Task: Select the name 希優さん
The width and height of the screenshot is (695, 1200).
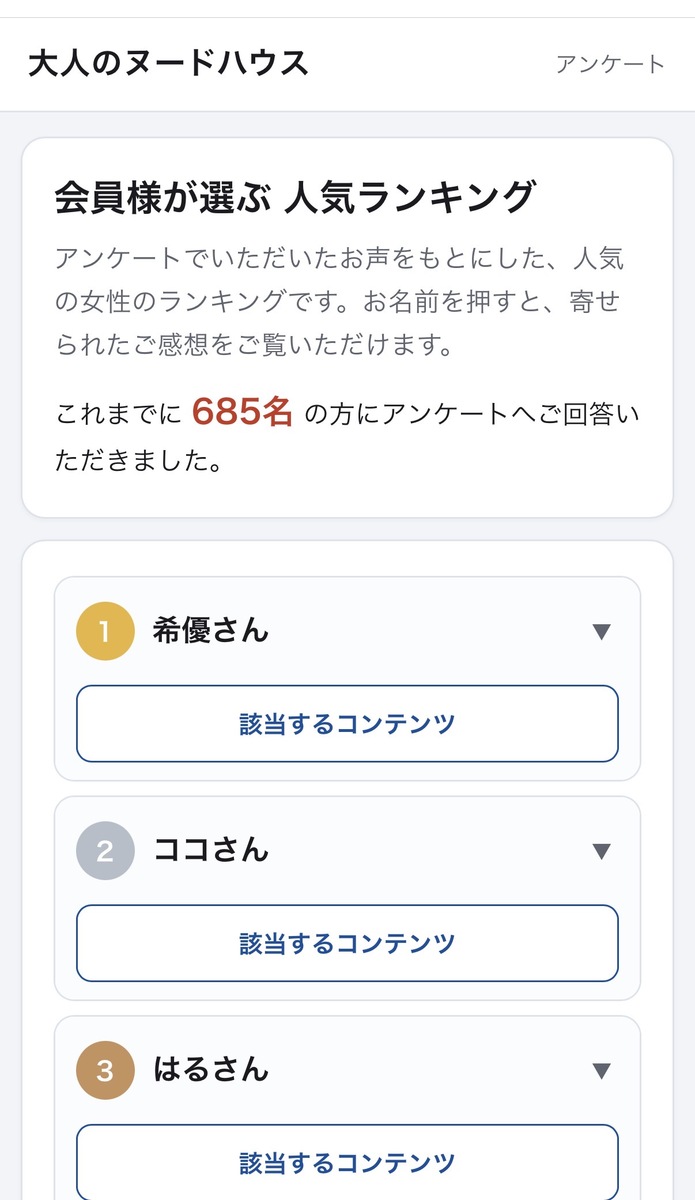Action: [211, 631]
